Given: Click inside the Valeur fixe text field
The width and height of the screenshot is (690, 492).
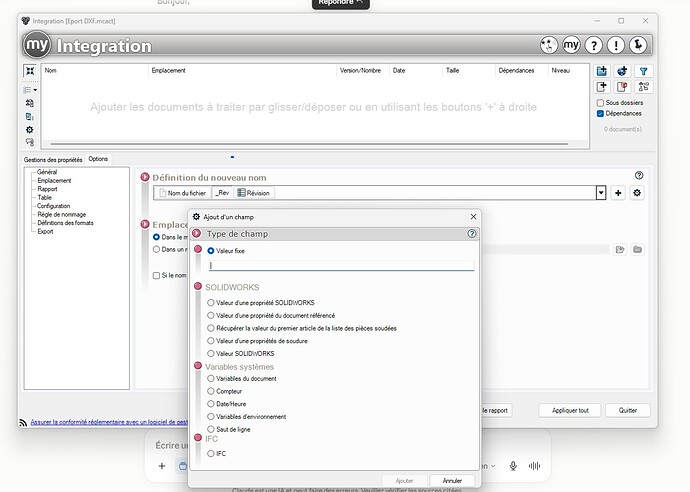Looking at the screenshot, I should tap(341, 265).
